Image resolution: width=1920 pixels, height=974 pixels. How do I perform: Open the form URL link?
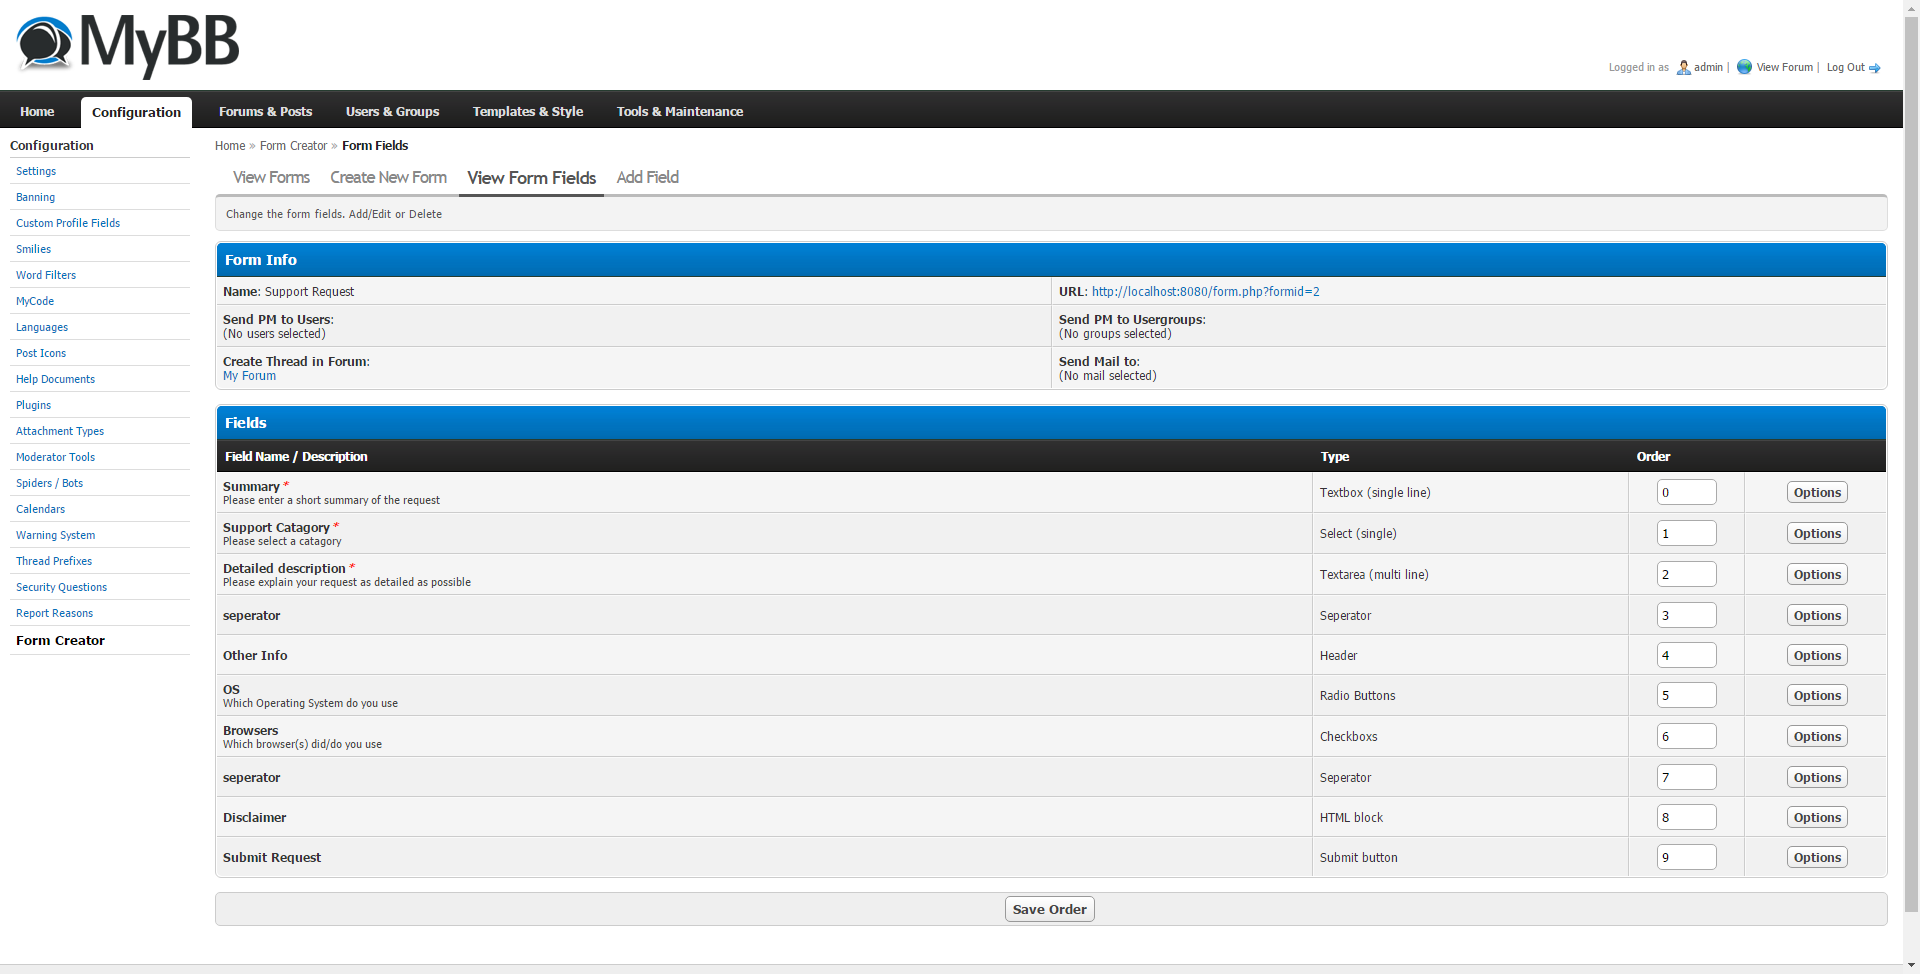coord(1205,292)
